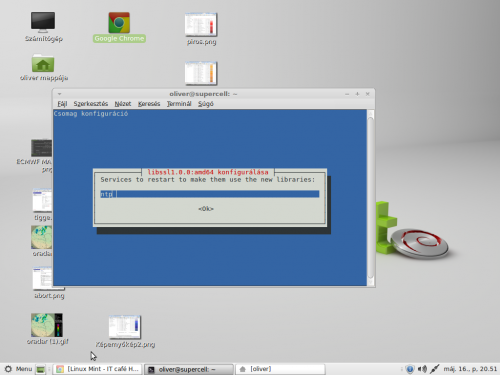Click the show desktop panel icon
Screen dimensions: 500x375
(x=41, y=369)
